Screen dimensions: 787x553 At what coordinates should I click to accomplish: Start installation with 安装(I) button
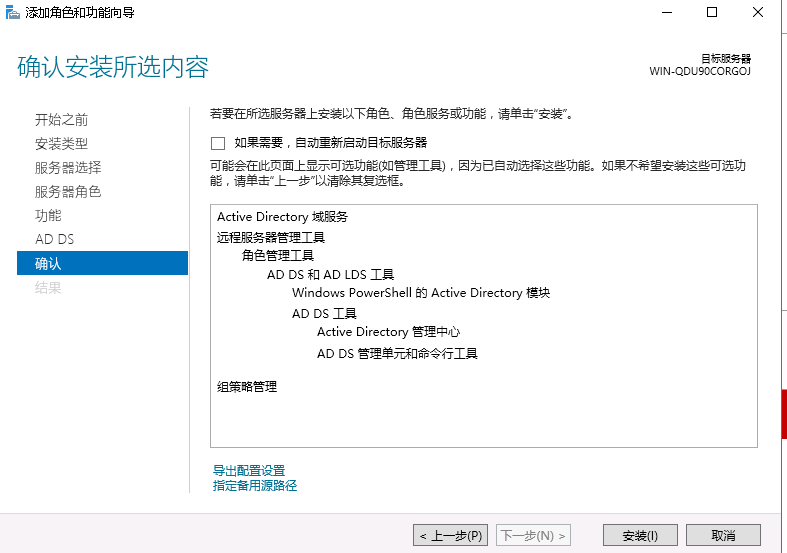(x=640, y=535)
